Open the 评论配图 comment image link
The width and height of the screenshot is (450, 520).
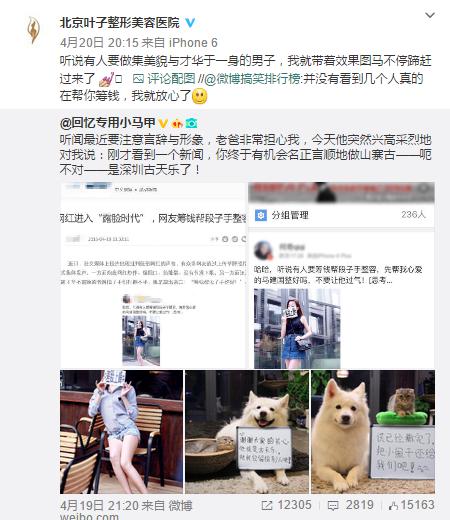[x=171, y=79]
